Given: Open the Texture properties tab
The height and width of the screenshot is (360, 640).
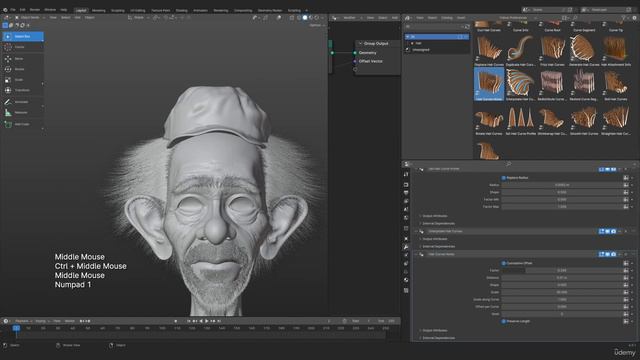Looking at the screenshot, I should 406,291.
